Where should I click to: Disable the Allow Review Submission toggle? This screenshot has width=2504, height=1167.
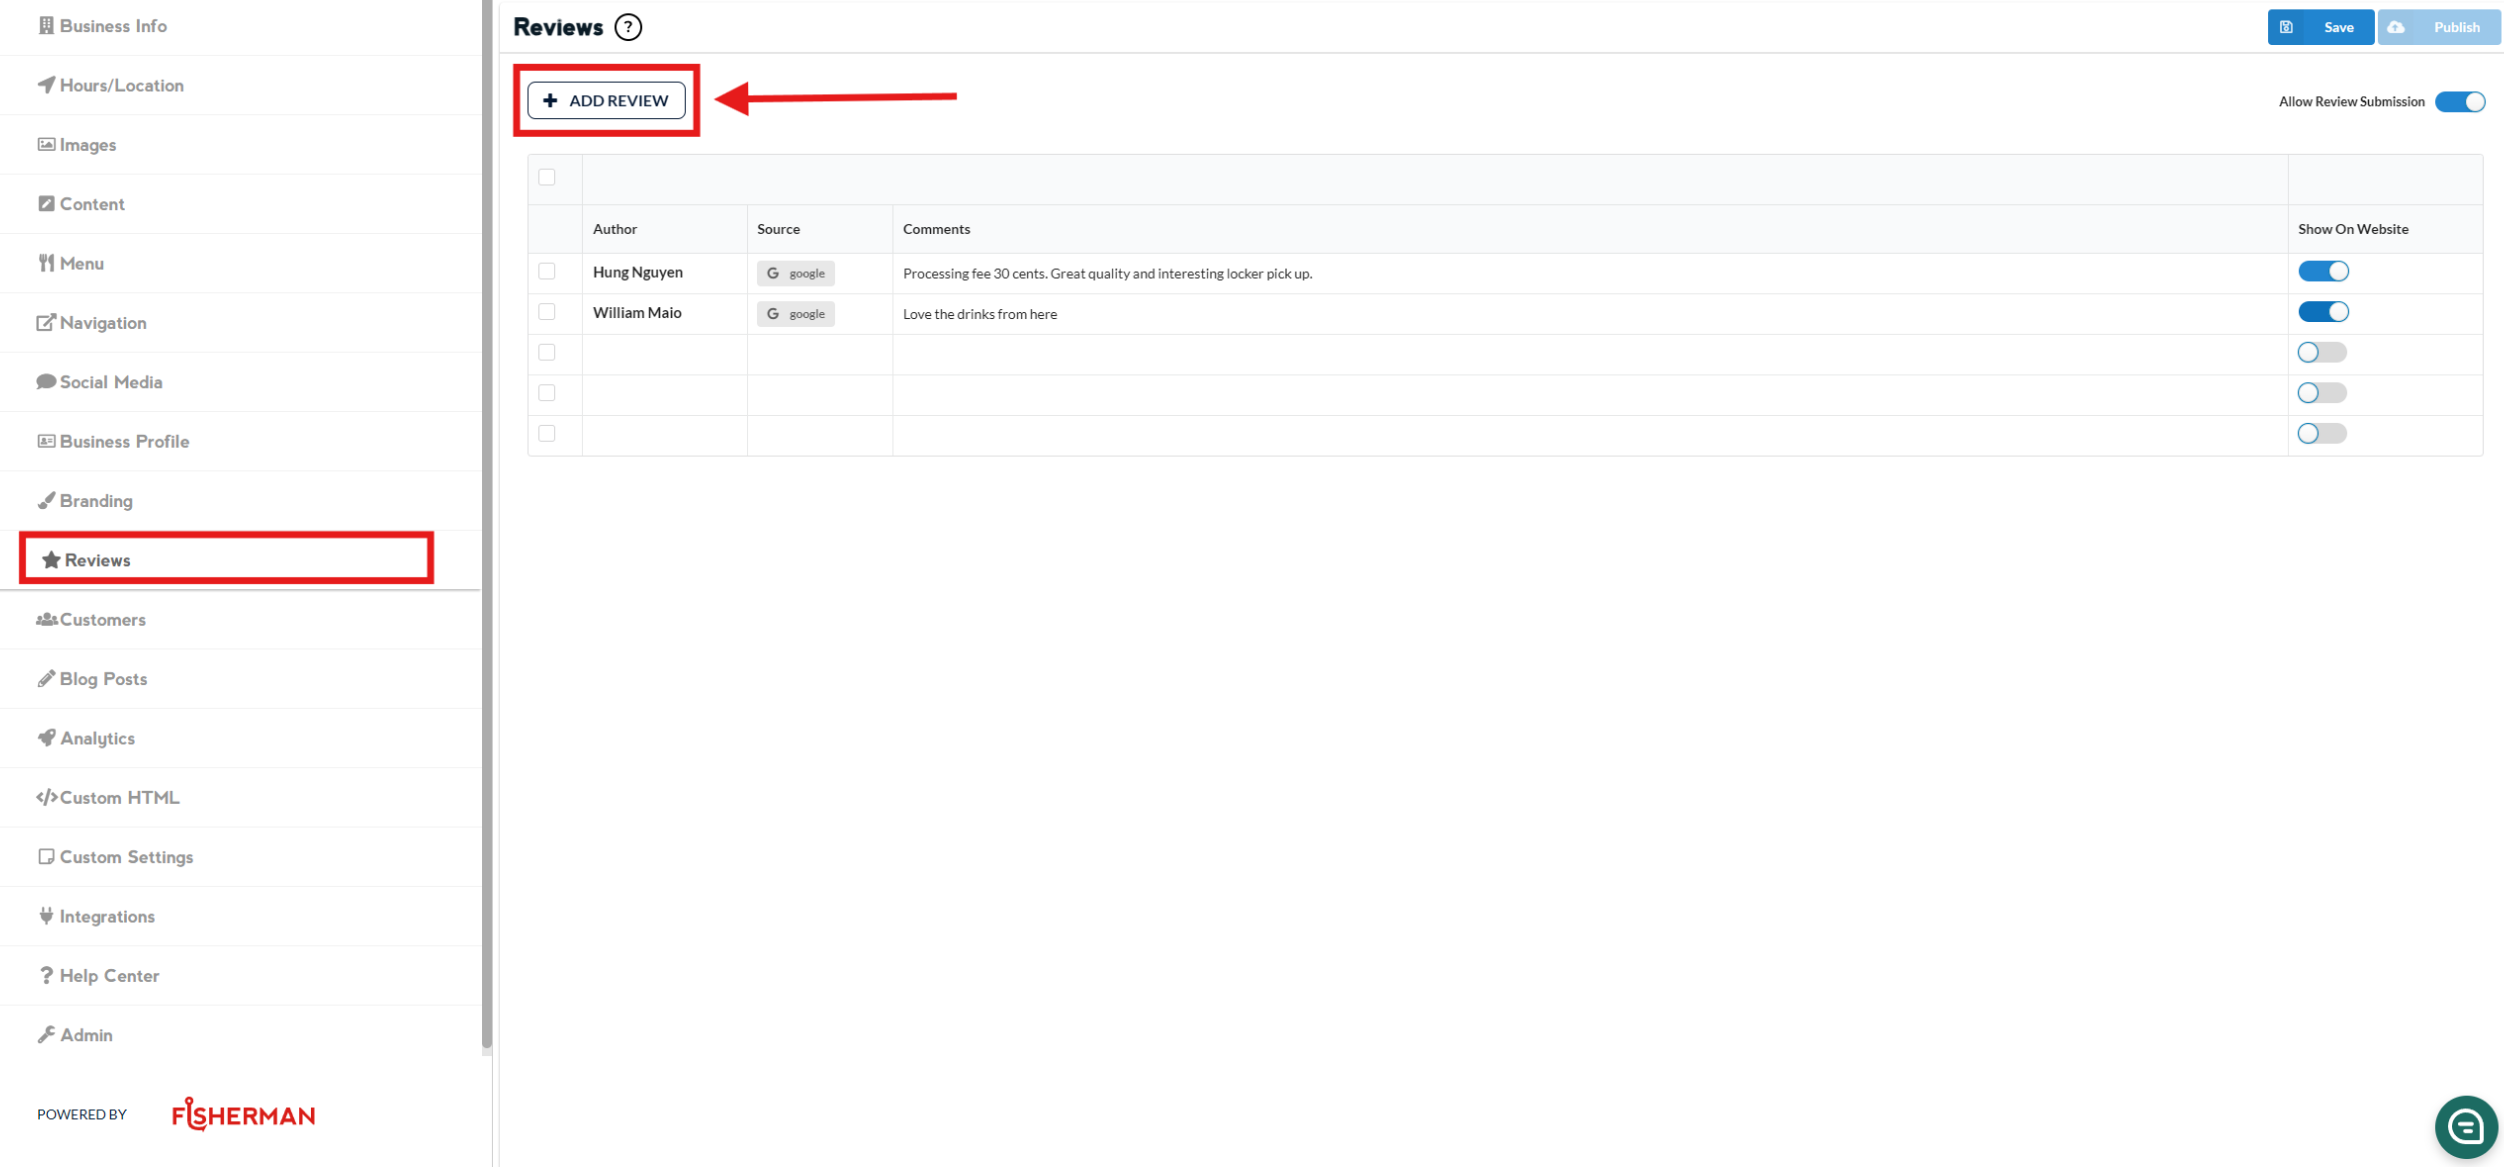2460,102
